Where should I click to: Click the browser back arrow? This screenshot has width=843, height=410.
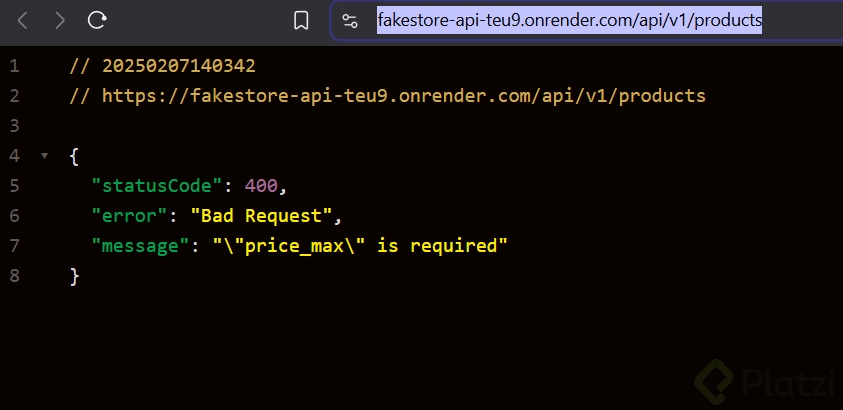click(x=24, y=20)
